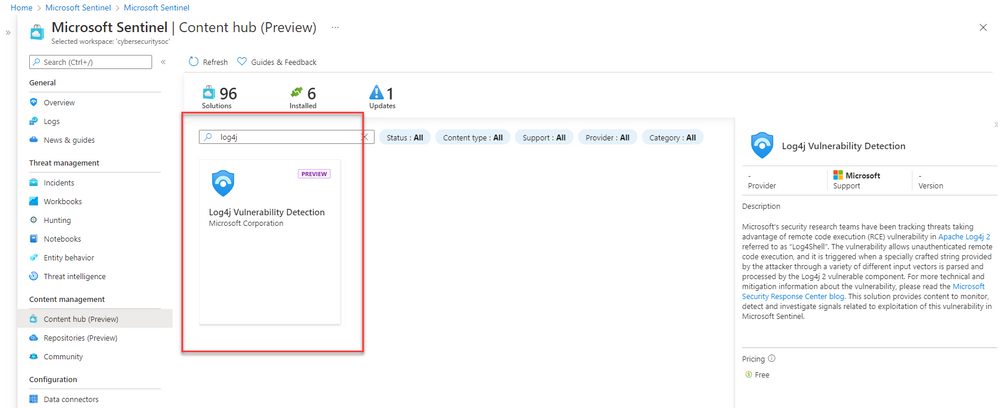Click the Content hub bag icon in sidebar

pyautogui.click(x=34, y=319)
